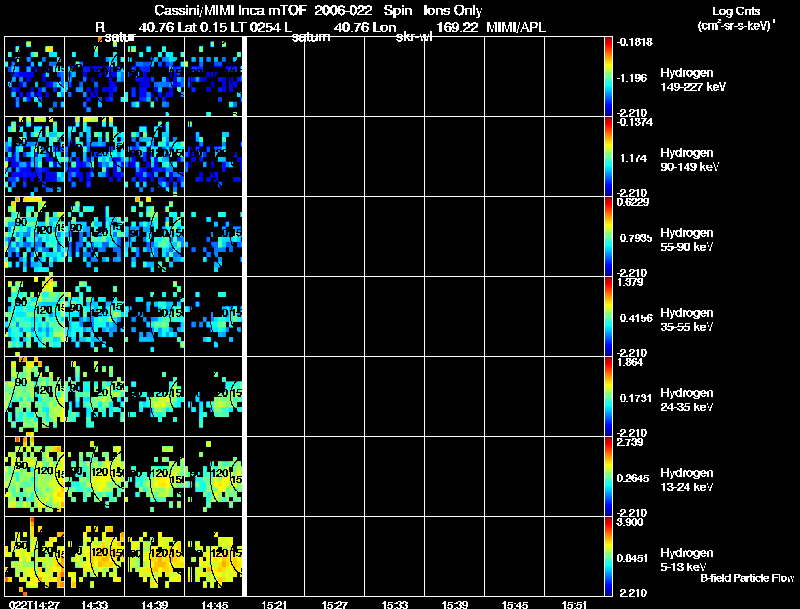
Task: Open the 149-227 keV image at 14:39
Action: pos(155,76)
